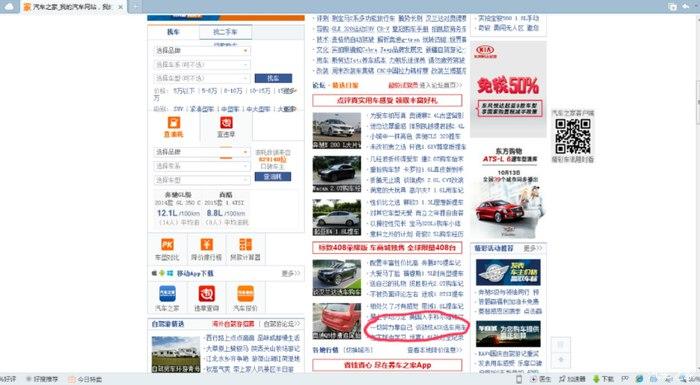Click the orange 查油耗 fuel icon
700x385 pixels.
click(x=173, y=122)
